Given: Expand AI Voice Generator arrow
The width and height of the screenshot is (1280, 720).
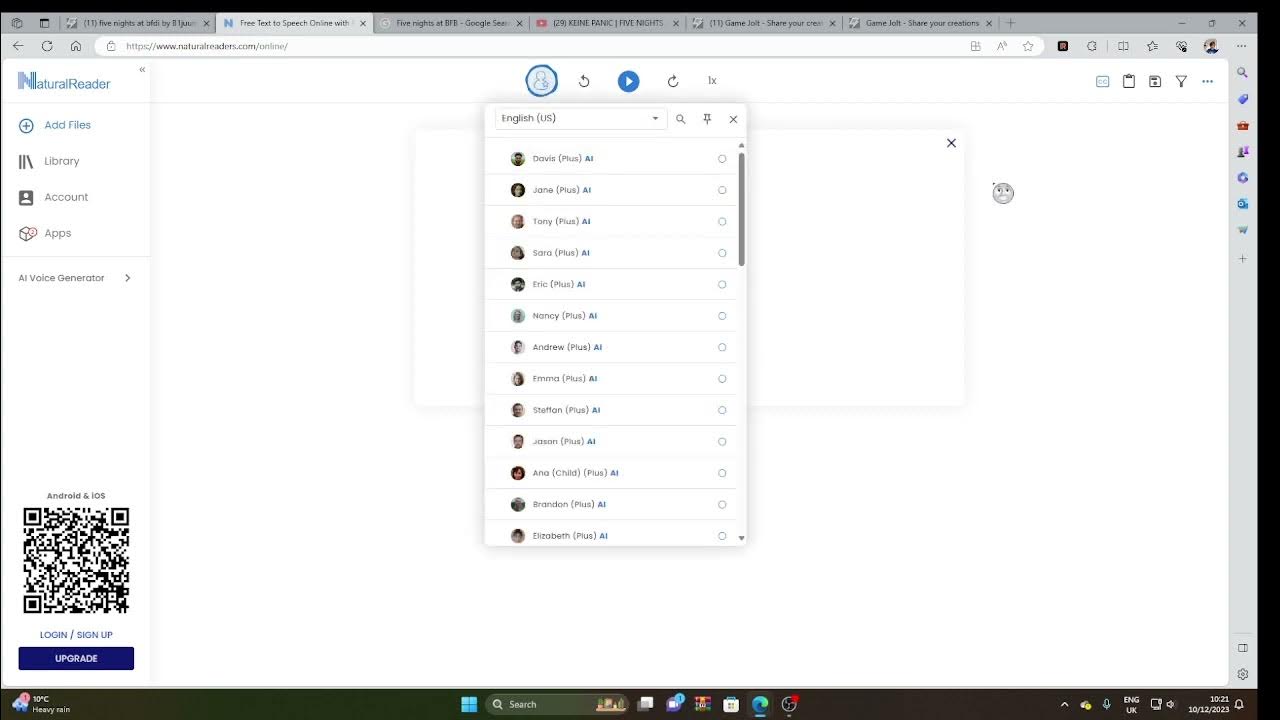Looking at the screenshot, I should (x=127, y=278).
